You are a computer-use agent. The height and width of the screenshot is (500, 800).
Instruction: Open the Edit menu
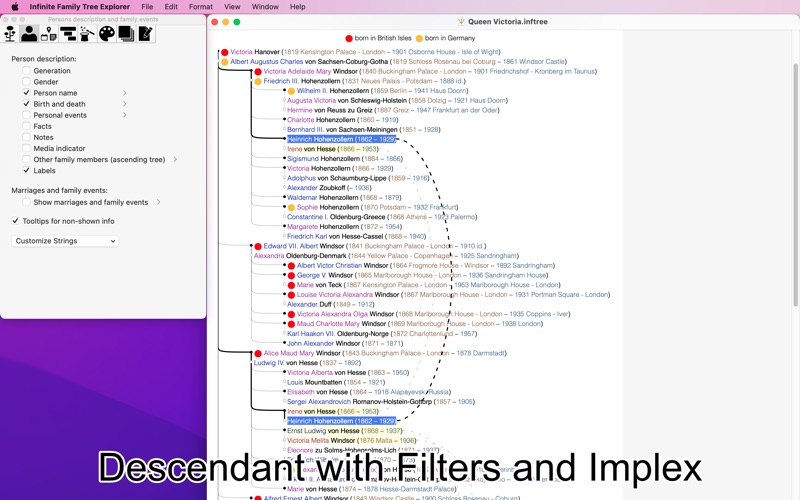point(171,7)
